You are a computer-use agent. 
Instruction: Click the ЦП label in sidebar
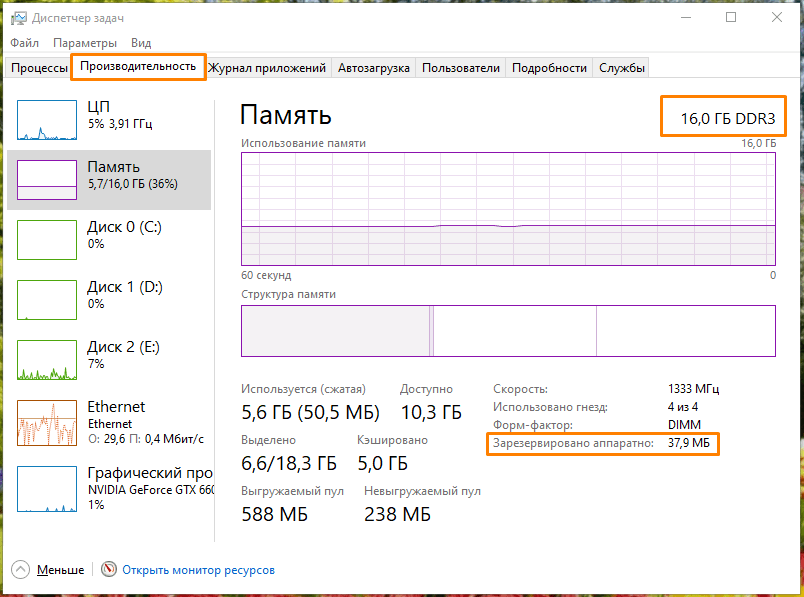pyautogui.click(x=98, y=107)
